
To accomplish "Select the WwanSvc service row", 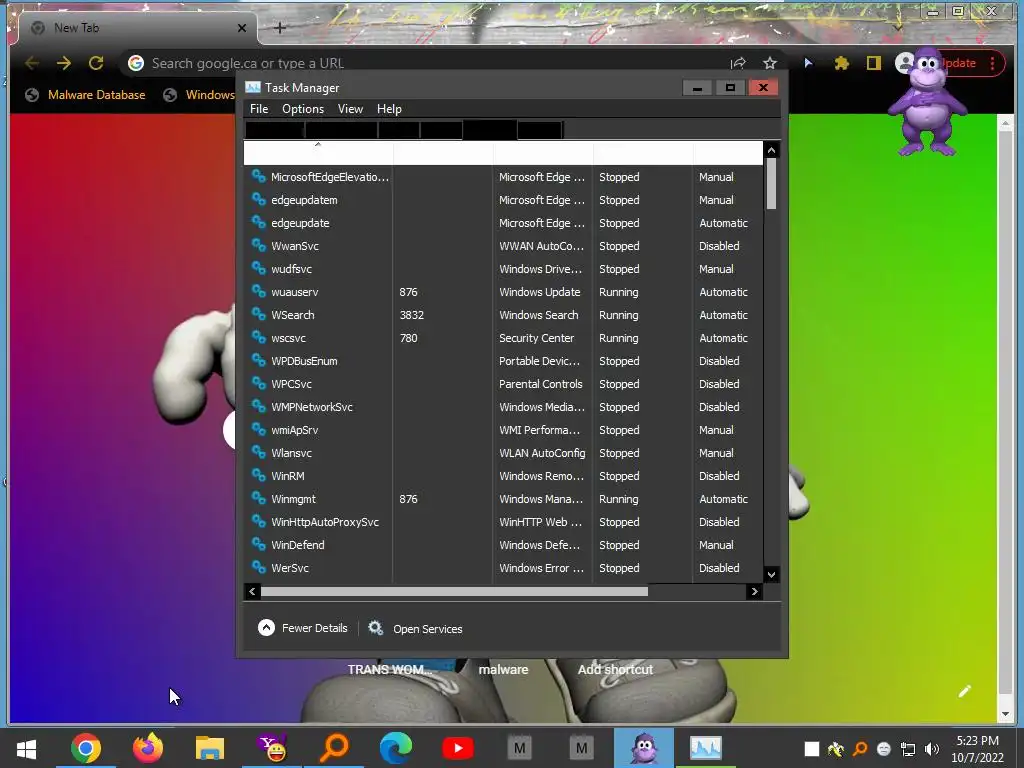I will tap(503, 246).
